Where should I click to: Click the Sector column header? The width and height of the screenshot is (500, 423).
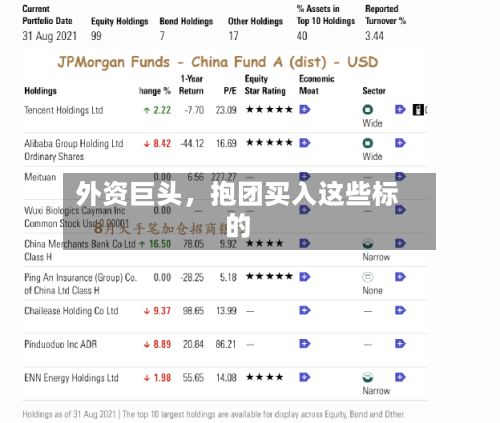point(374,91)
